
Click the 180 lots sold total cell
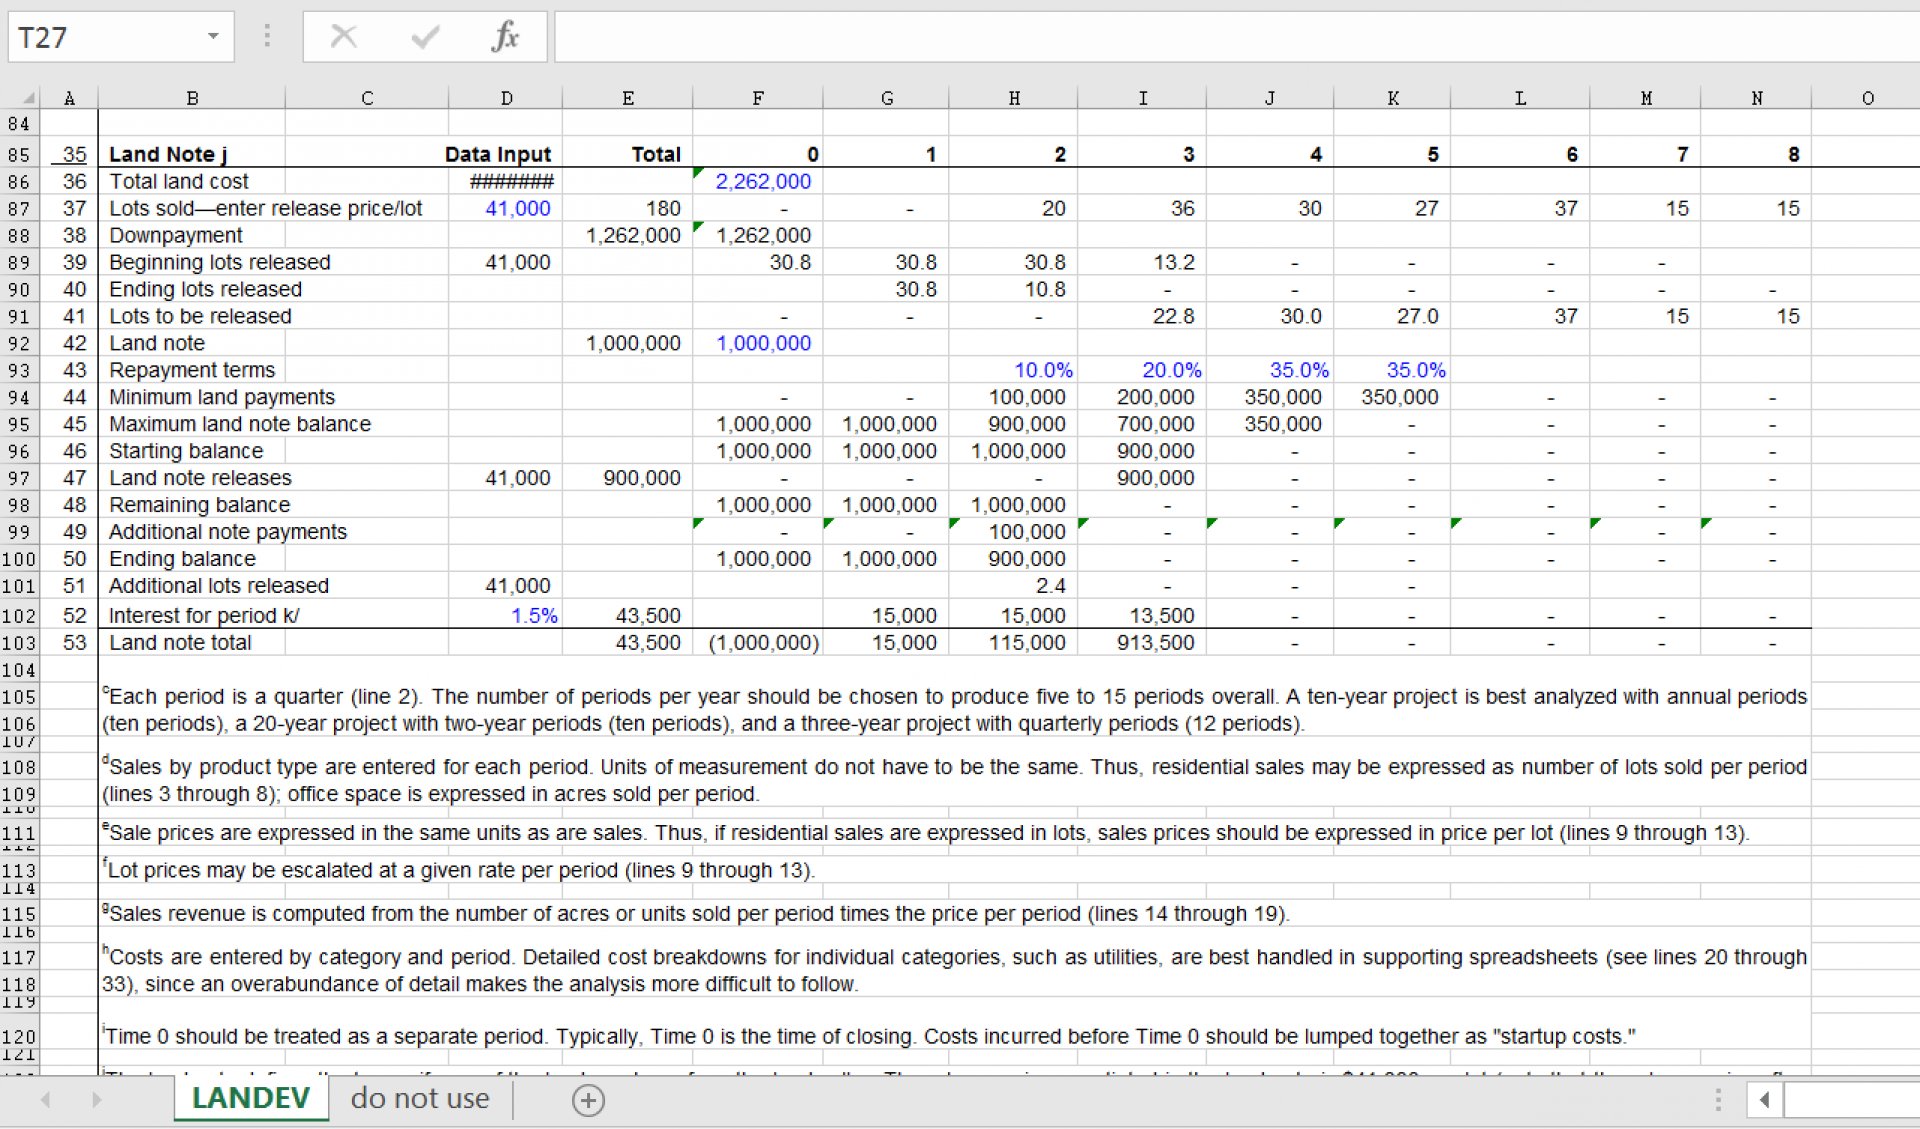627,208
